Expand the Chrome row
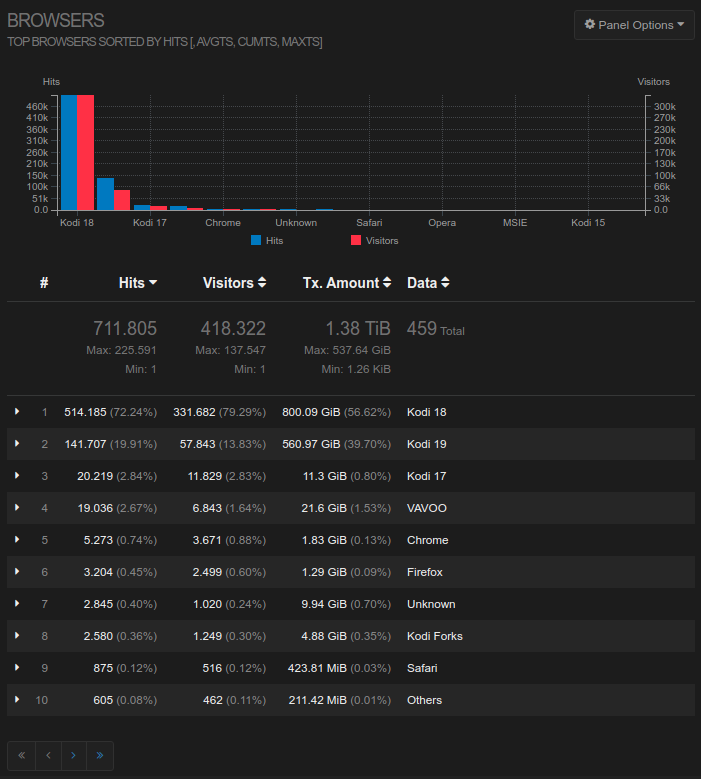Screen dimensions: 701x779 point(17,540)
